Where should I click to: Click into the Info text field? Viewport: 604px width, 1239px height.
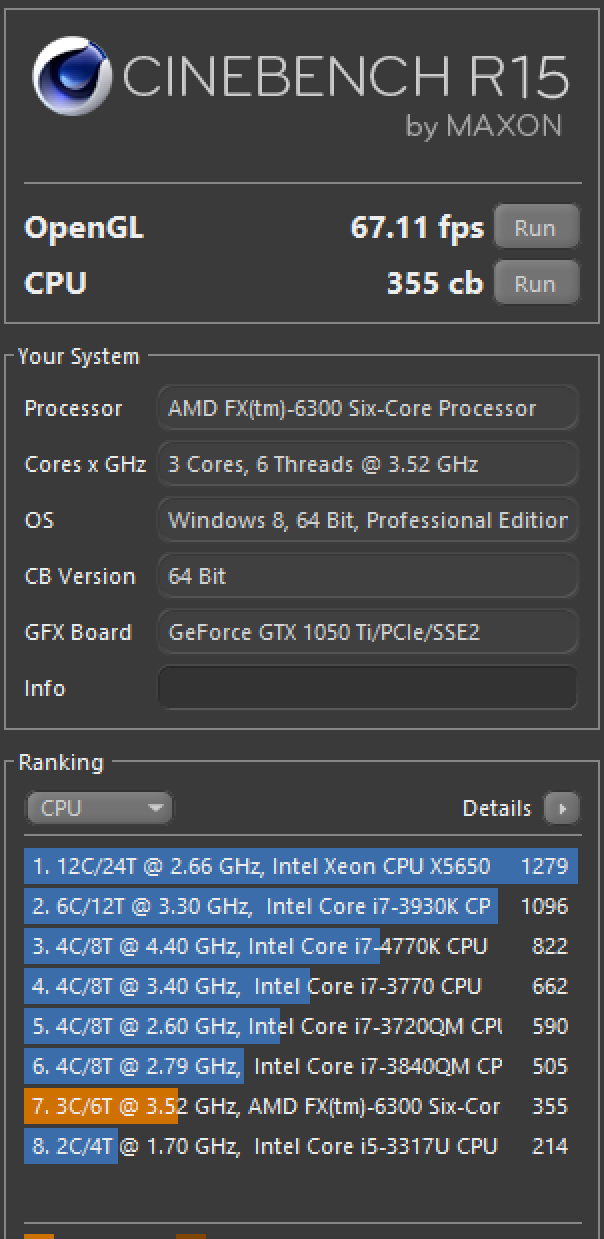point(368,688)
